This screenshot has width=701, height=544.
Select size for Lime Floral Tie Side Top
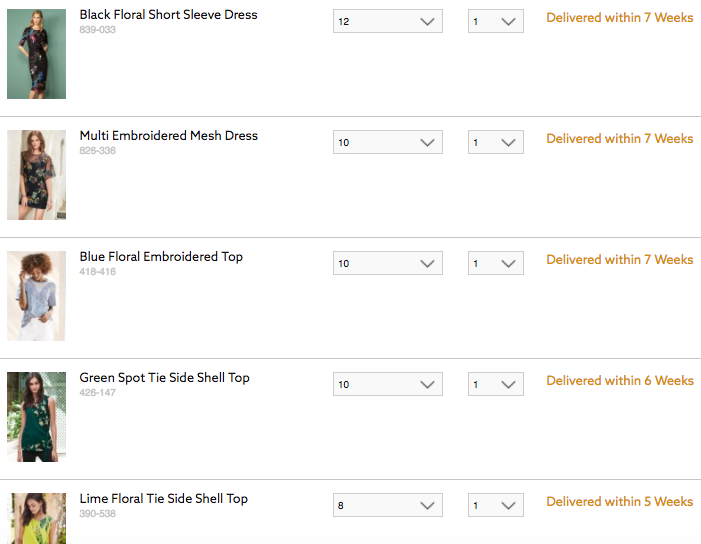click(x=387, y=505)
